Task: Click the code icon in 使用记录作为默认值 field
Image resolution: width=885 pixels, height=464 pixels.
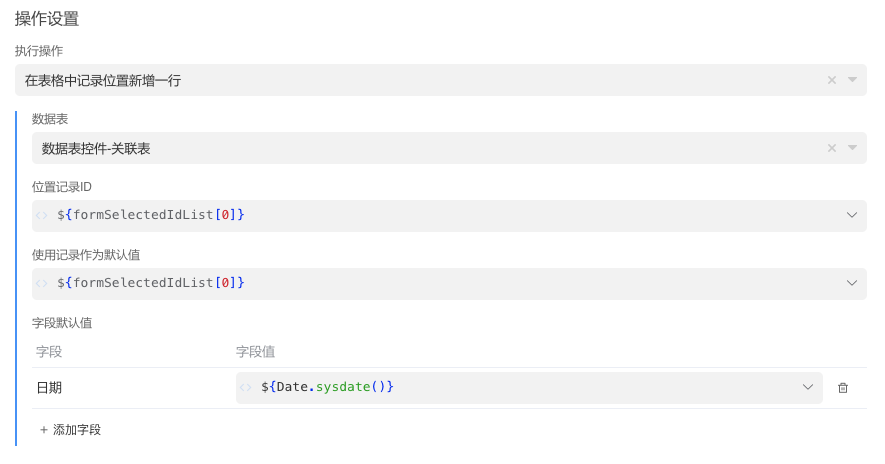Action: (x=41, y=283)
